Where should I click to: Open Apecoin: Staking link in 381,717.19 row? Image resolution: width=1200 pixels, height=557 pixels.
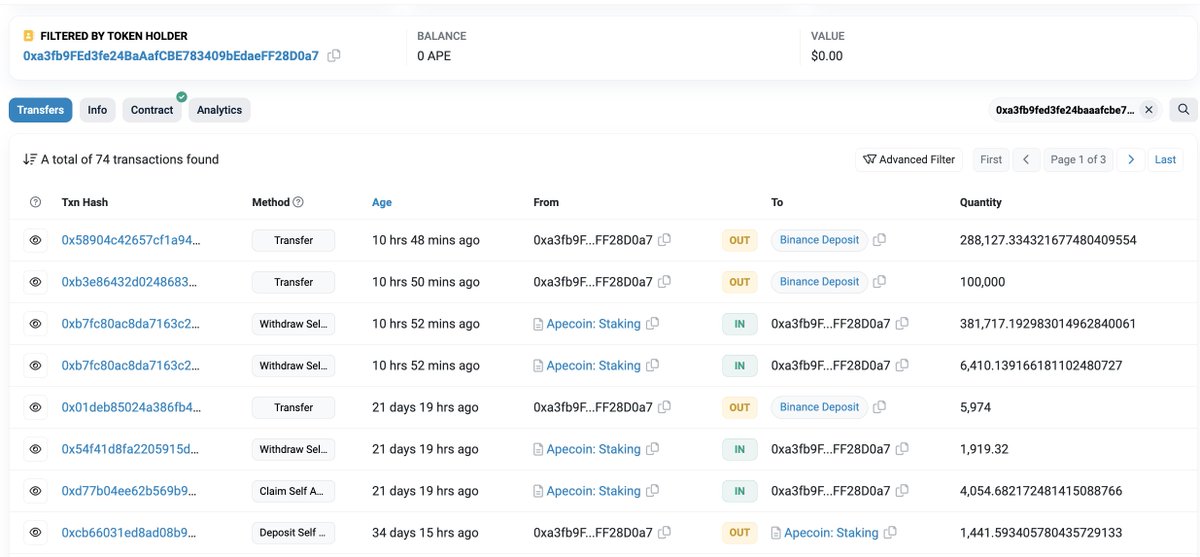(593, 324)
